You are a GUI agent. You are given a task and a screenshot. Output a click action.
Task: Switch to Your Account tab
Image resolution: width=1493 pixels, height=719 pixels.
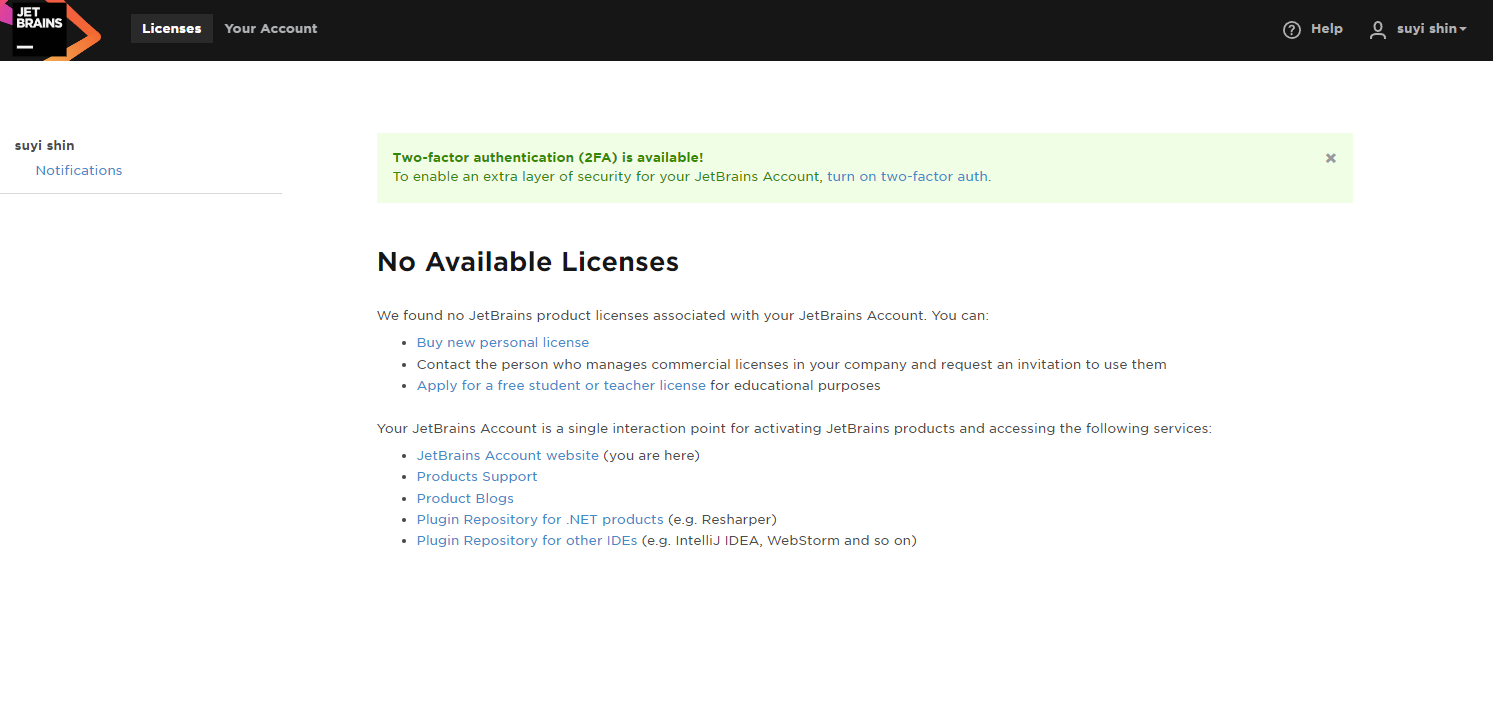pos(271,29)
